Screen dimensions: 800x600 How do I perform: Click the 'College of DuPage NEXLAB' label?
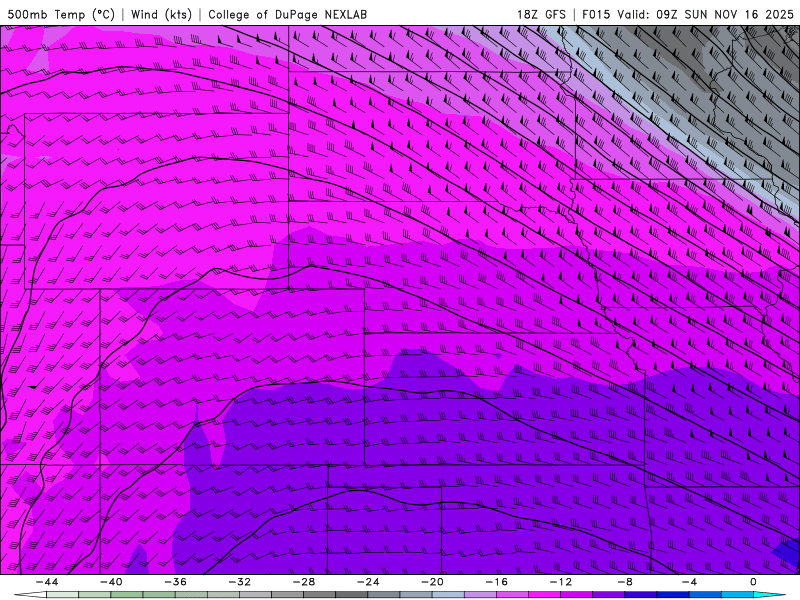click(288, 14)
